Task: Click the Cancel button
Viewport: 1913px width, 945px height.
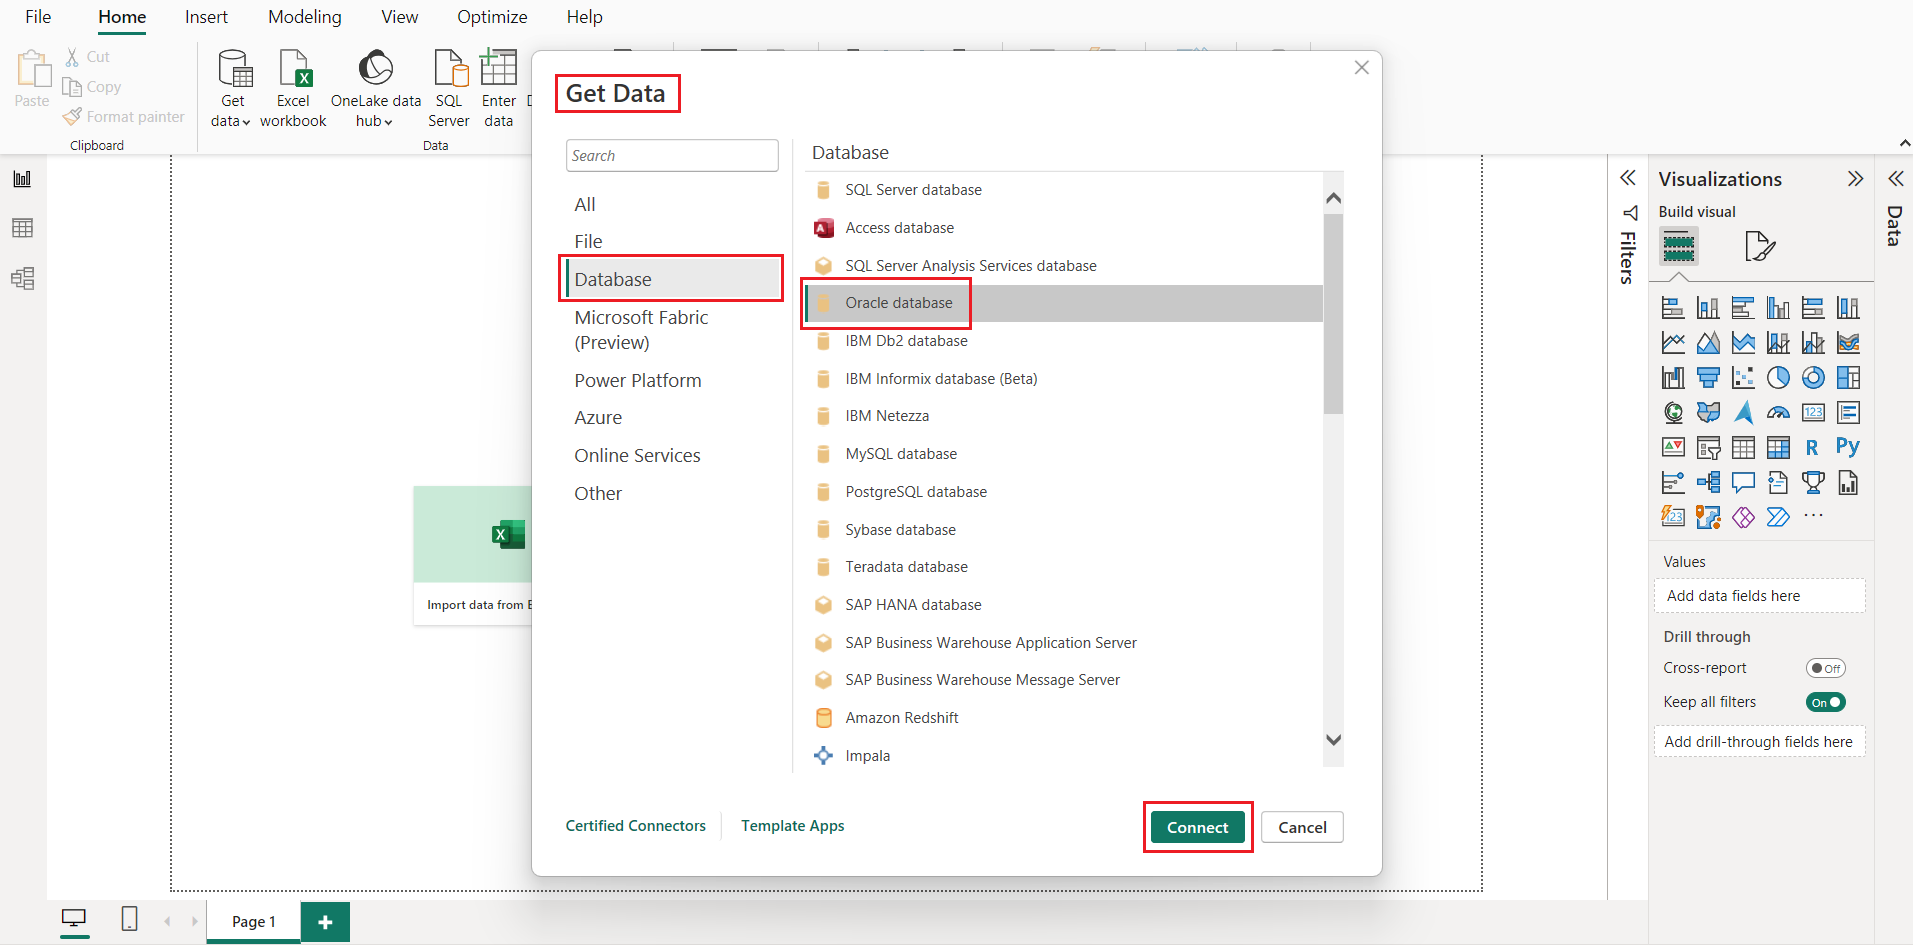Action: pos(1302,827)
